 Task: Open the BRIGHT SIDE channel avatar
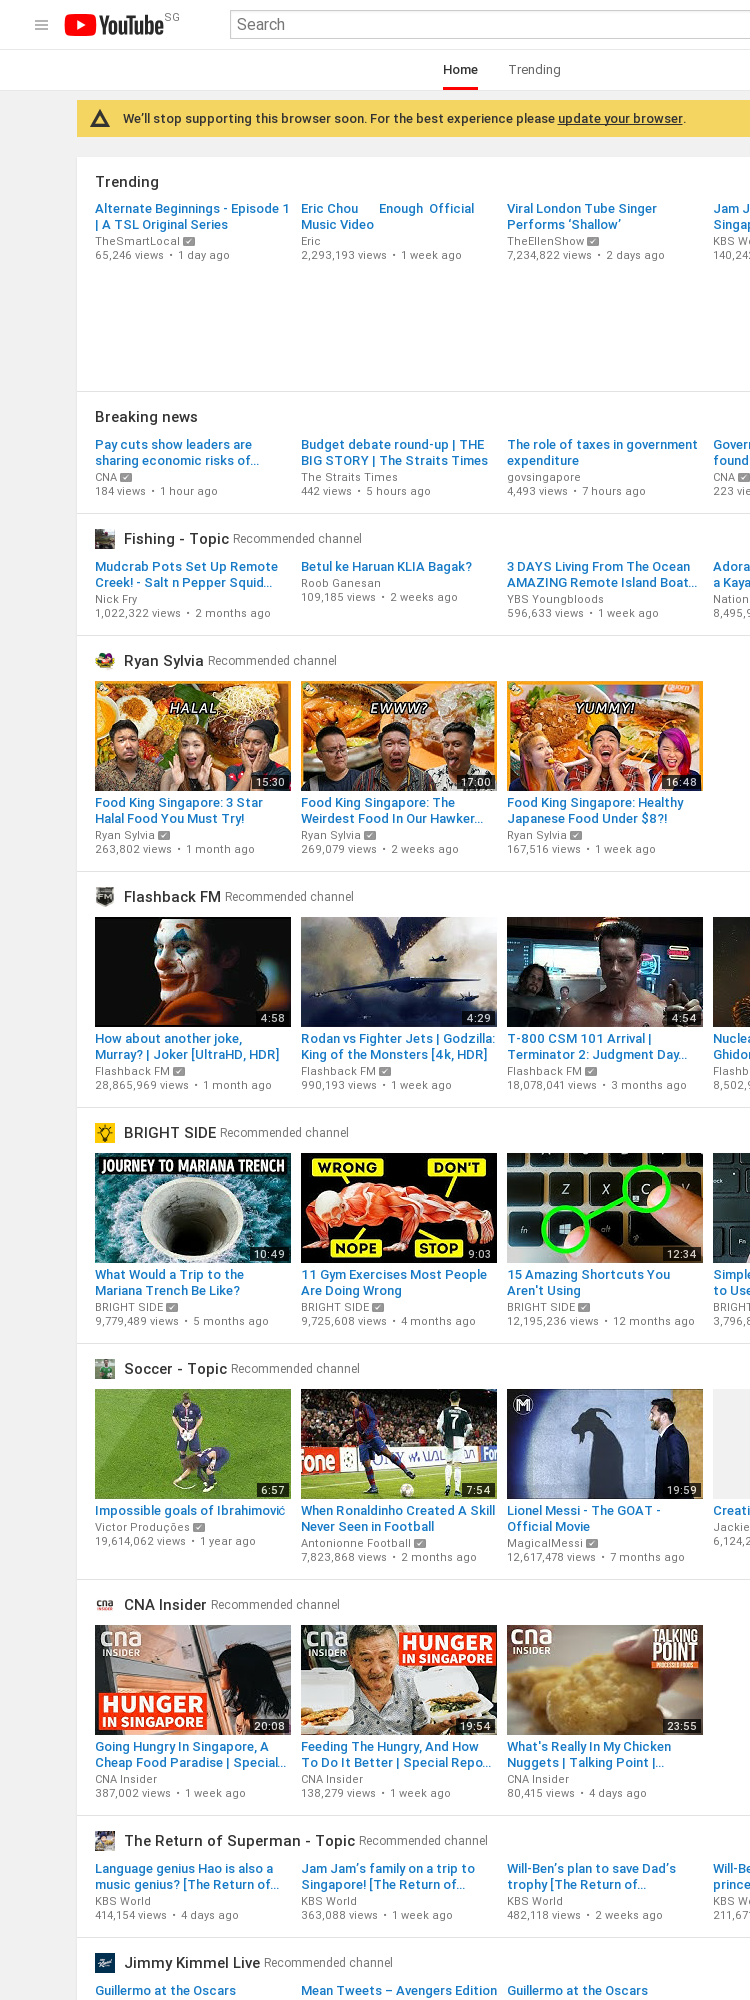pyautogui.click(x=105, y=1133)
